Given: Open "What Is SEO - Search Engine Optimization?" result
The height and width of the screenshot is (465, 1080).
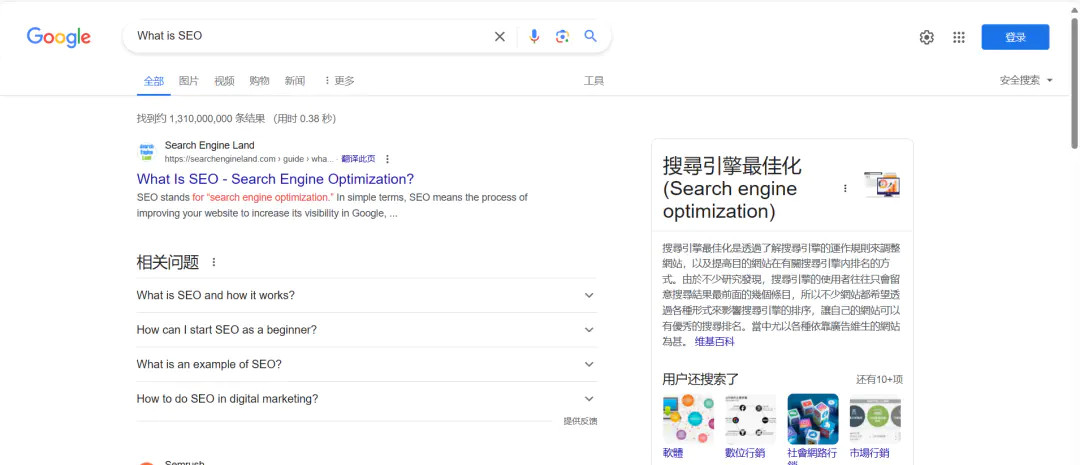Looking at the screenshot, I should click(x=276, y=179).
